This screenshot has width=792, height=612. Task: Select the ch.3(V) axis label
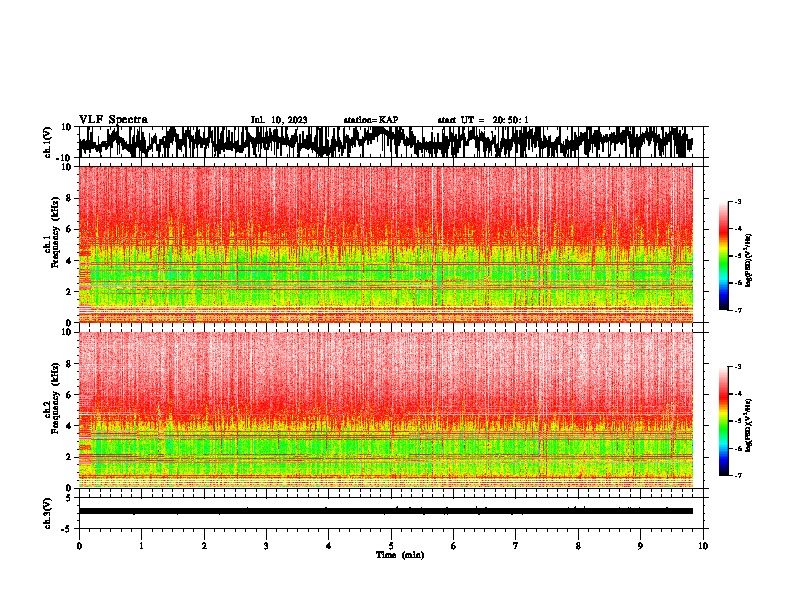coord(48,513)
